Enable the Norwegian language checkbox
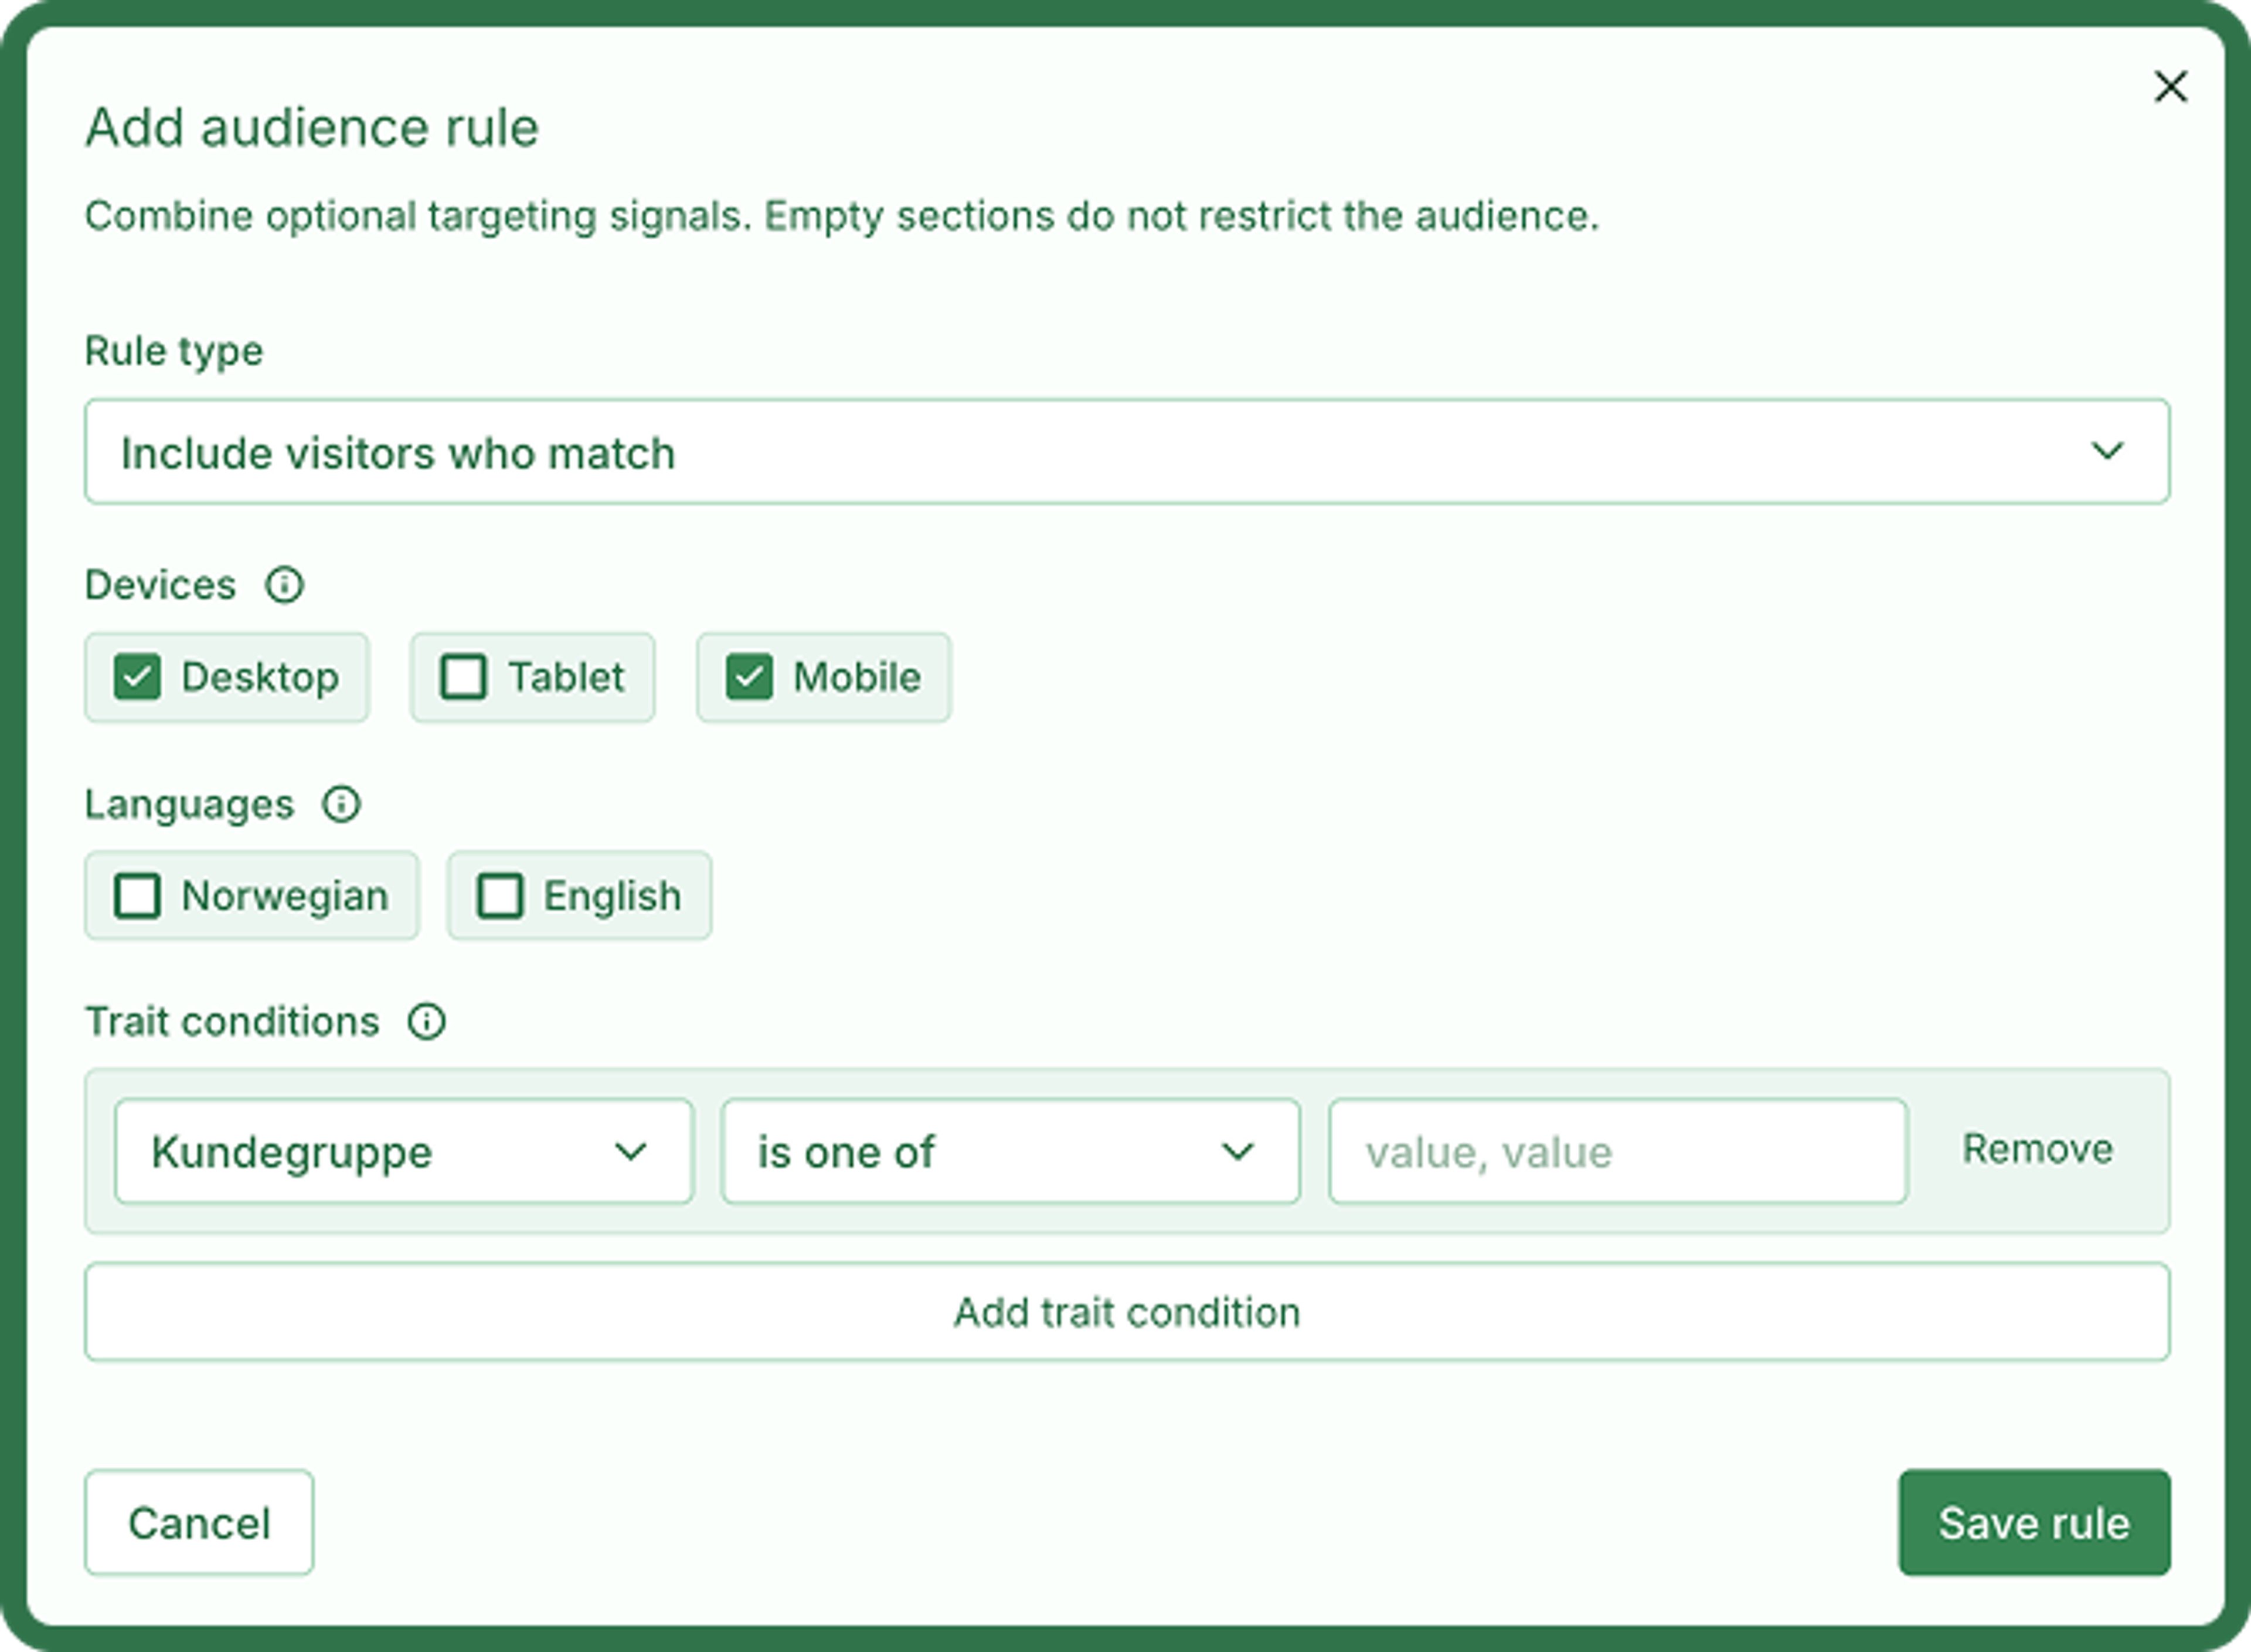Image resolution: width=2251 pixels, height=1652 pixels. pyautogui.click(x=137, y=896)
